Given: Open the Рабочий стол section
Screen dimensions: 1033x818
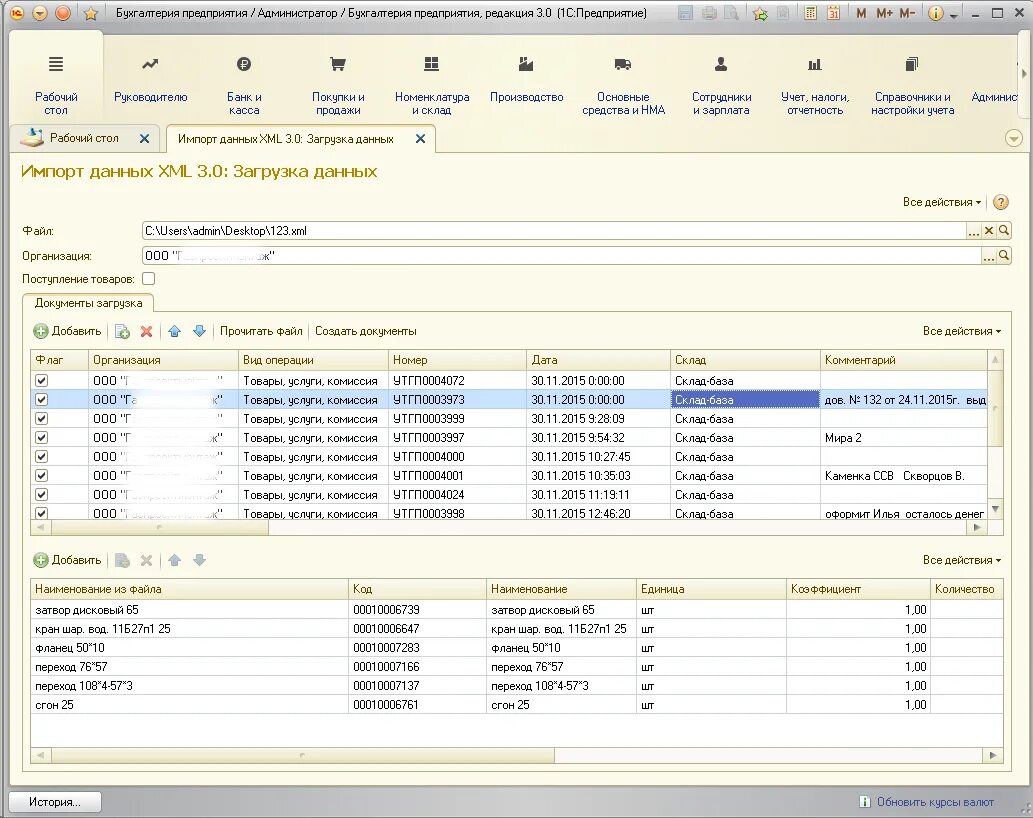Looking at the screenshot, I should click(x=56, y=86).
